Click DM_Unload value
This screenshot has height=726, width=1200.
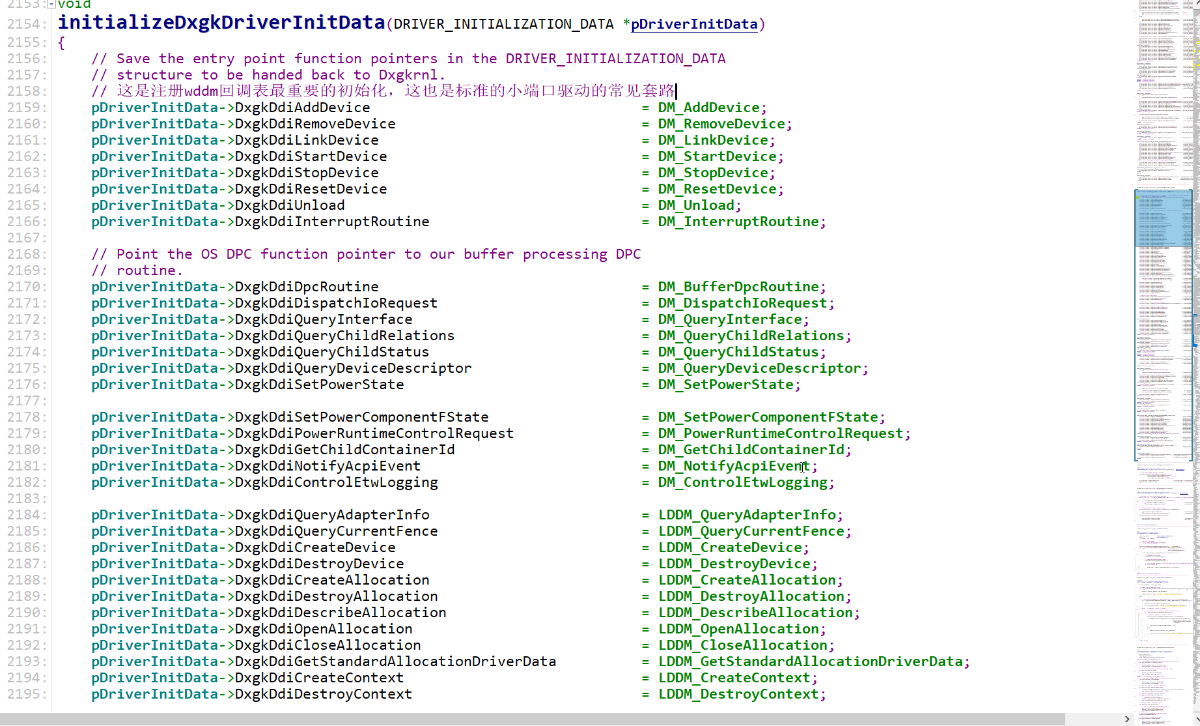pyautogui.click(x=696, y=205)
